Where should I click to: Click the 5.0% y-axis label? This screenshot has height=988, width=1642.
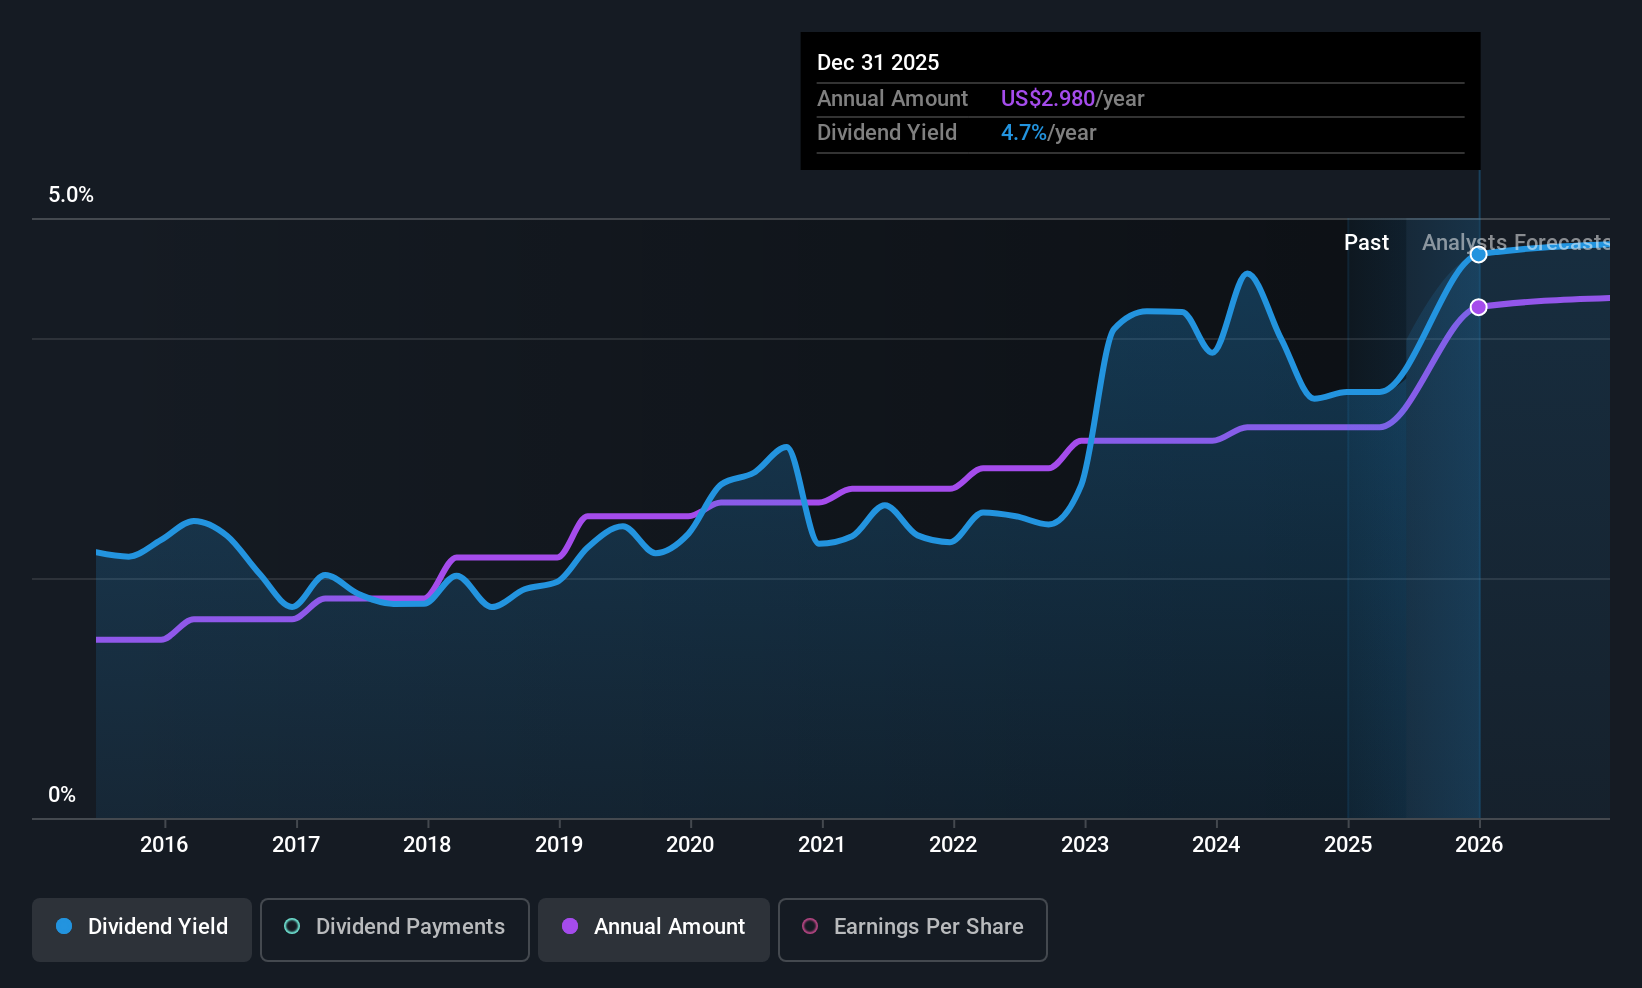71,195
